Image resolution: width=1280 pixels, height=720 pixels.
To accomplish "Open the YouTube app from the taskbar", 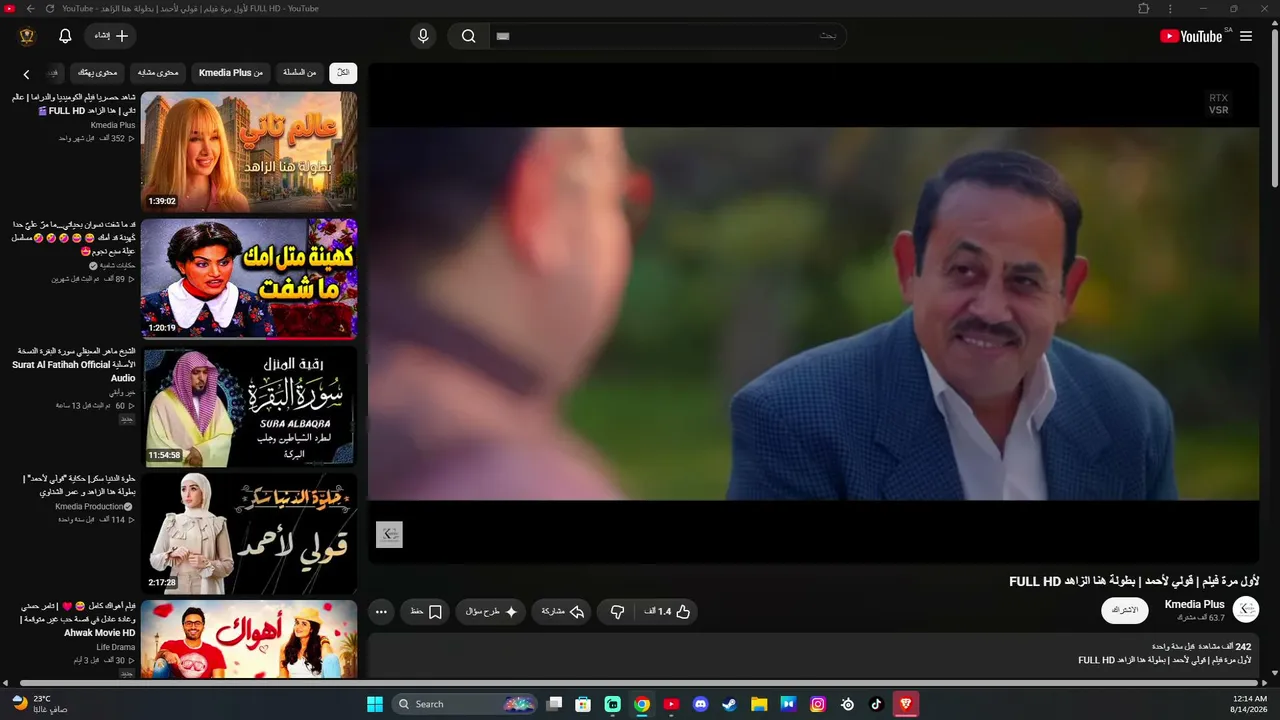I will [x=671, y=704].
